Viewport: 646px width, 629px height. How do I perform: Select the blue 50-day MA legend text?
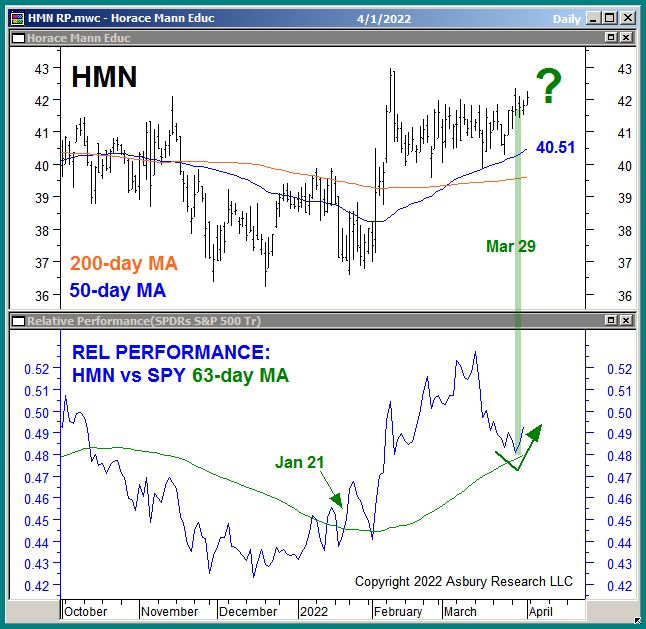click(x=118, y=291)
